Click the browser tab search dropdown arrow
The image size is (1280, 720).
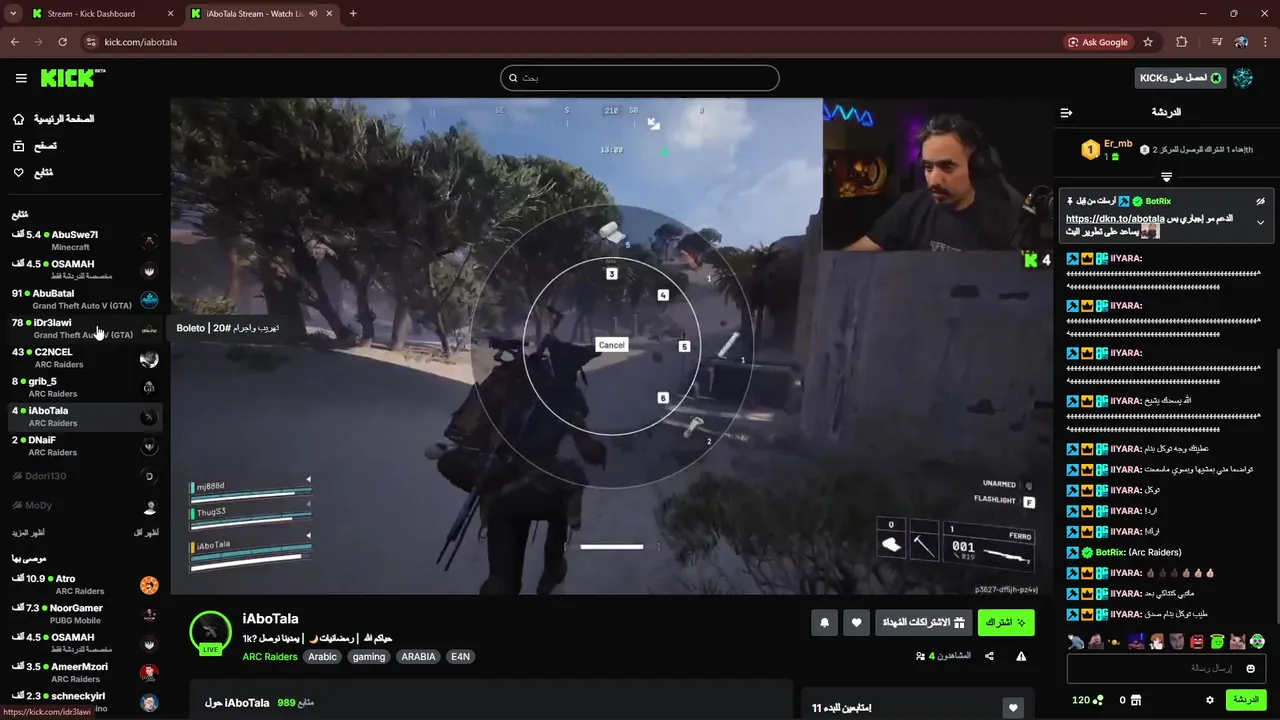click(x=13, y=14)
